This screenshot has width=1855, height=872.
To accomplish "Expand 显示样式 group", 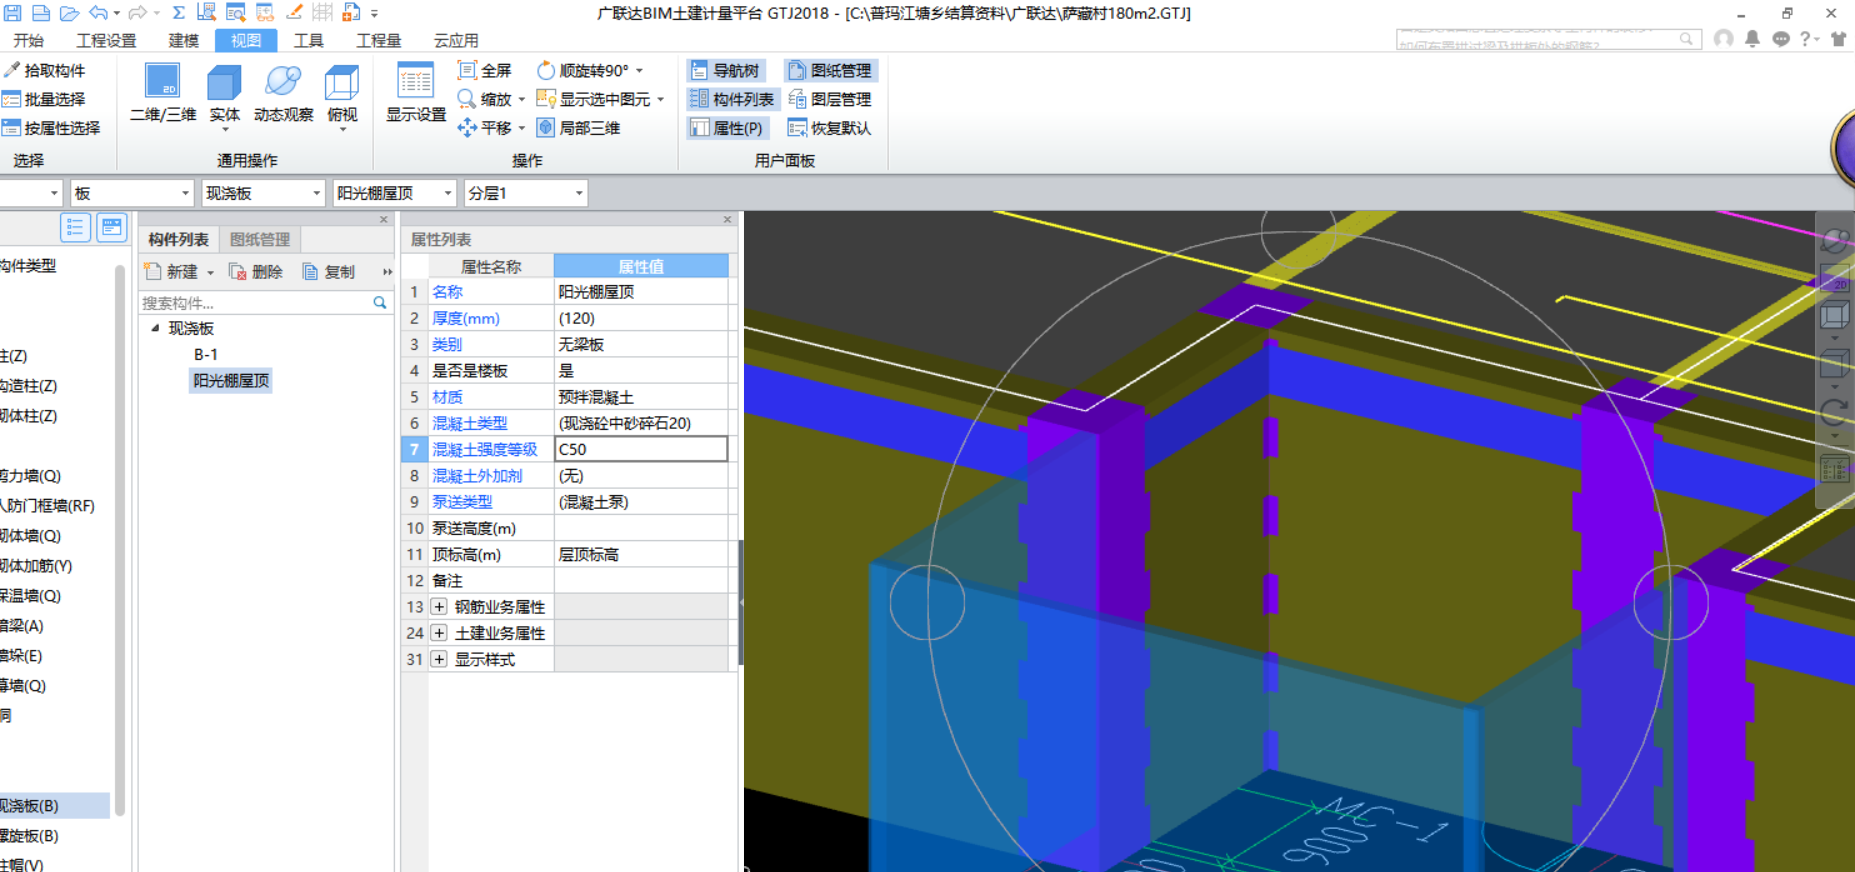I will [439, 659].
